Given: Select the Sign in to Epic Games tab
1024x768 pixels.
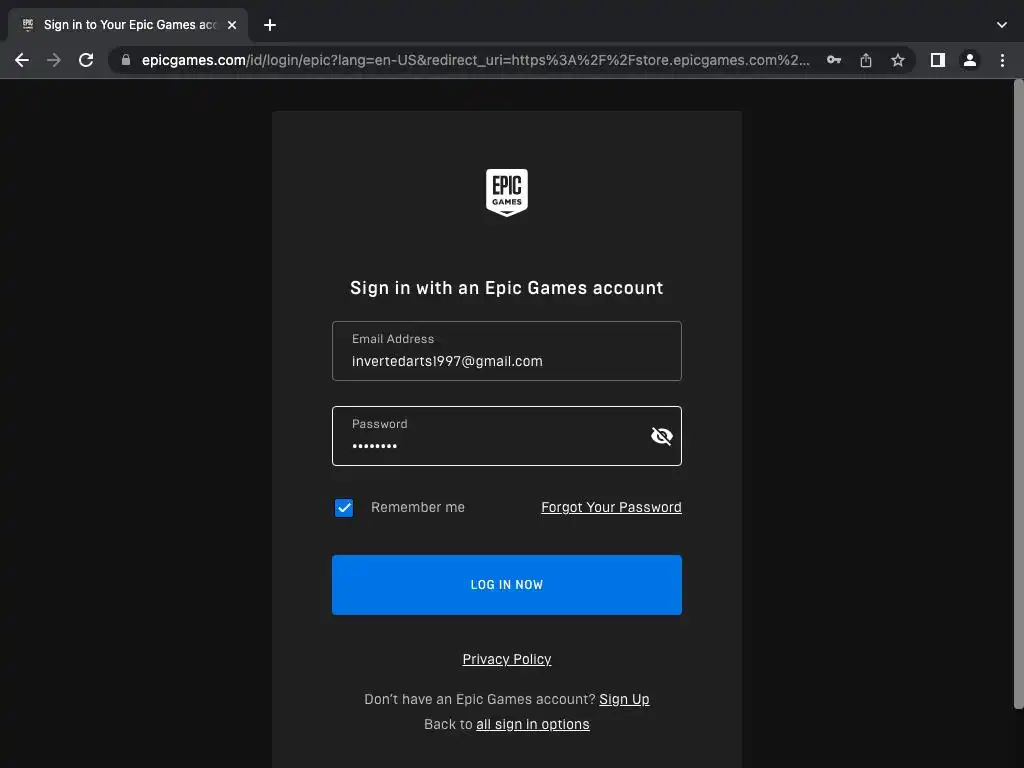Looking at the screenshot, I should (128, 25).
